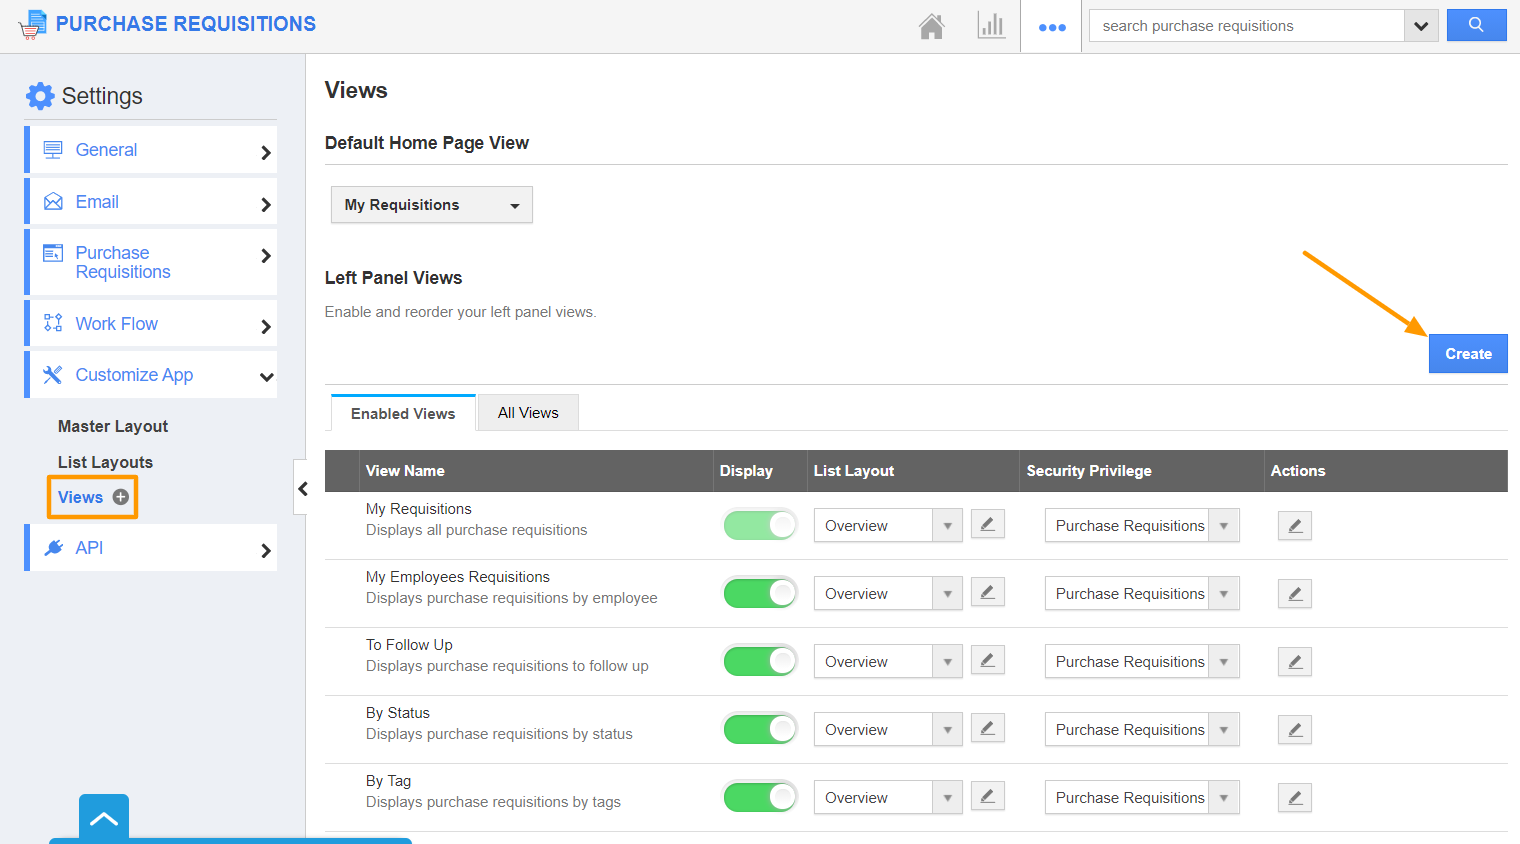
Task: Go to the home icon in header
Action: [931, 26]
